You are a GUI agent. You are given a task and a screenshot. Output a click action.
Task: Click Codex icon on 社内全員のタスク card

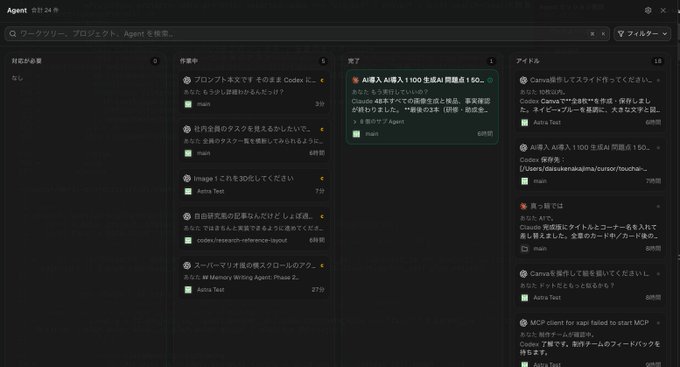187,129
